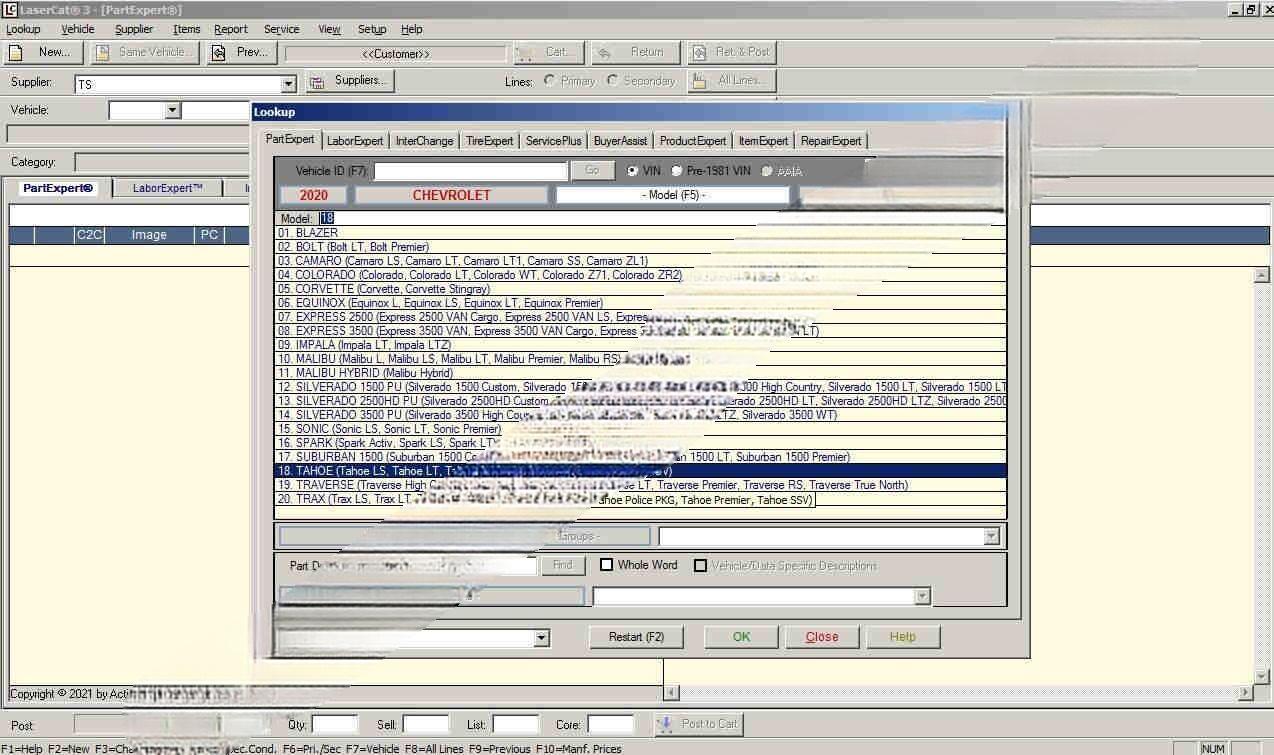Toggle Vehicle/Data Specific Descriptions checkbox
This screenshot has height=755, width=1274.
click(701, 565)
